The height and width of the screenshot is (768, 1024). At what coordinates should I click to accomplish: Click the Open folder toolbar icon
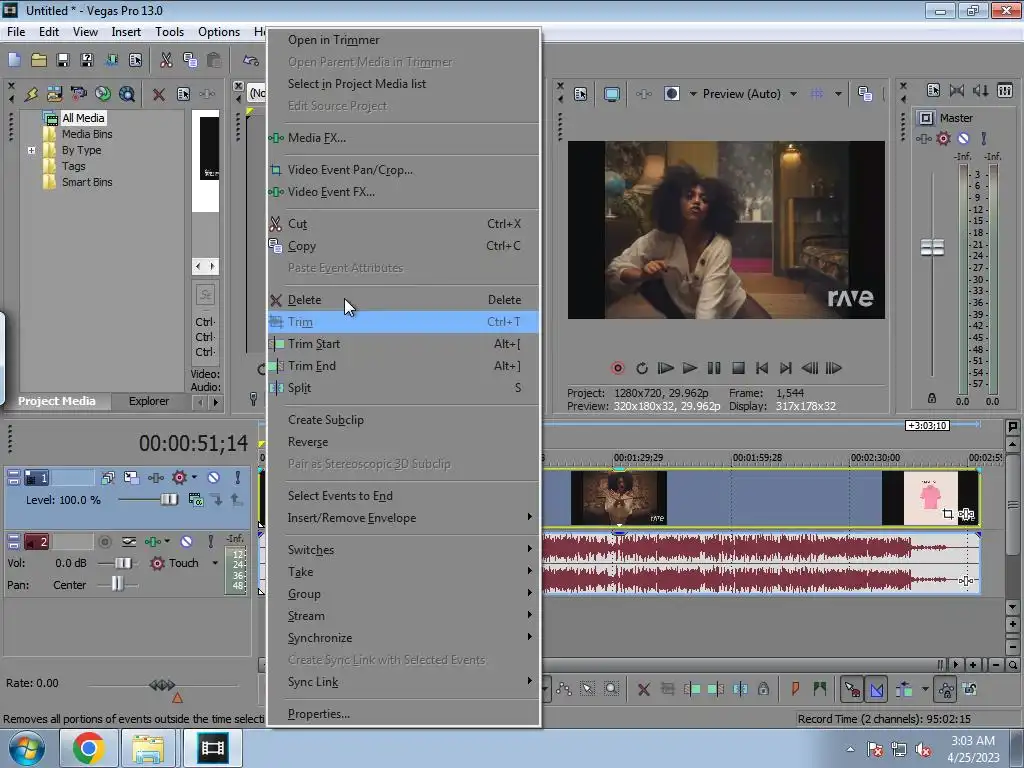tap(39, 60)
